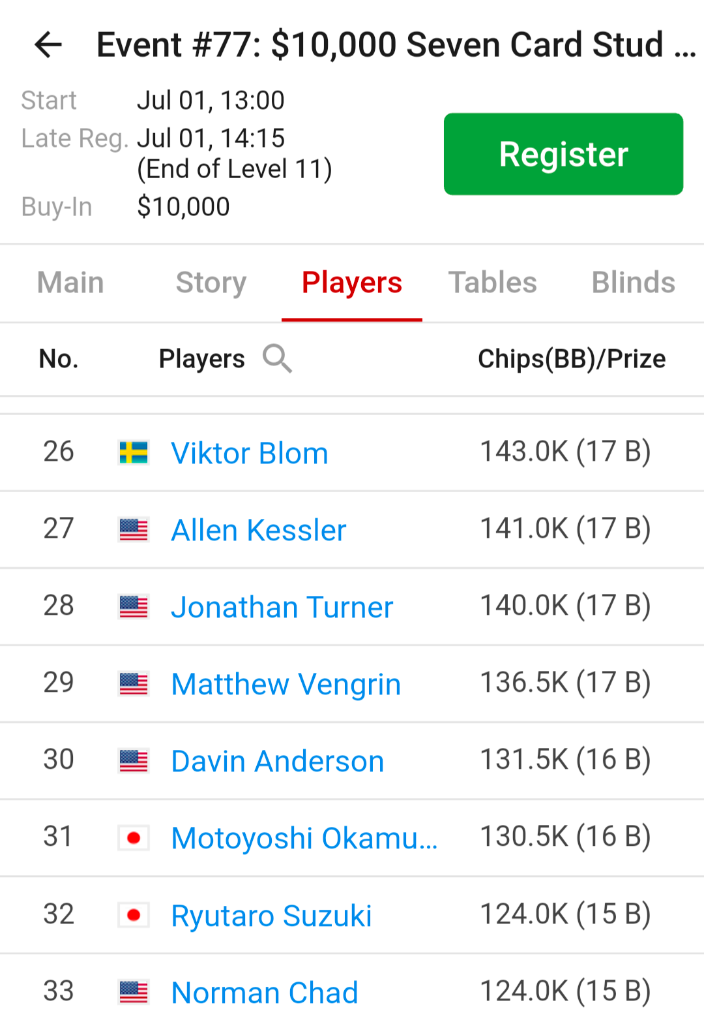Tap the Chips(BB)/Prize column header

(571, 359)
